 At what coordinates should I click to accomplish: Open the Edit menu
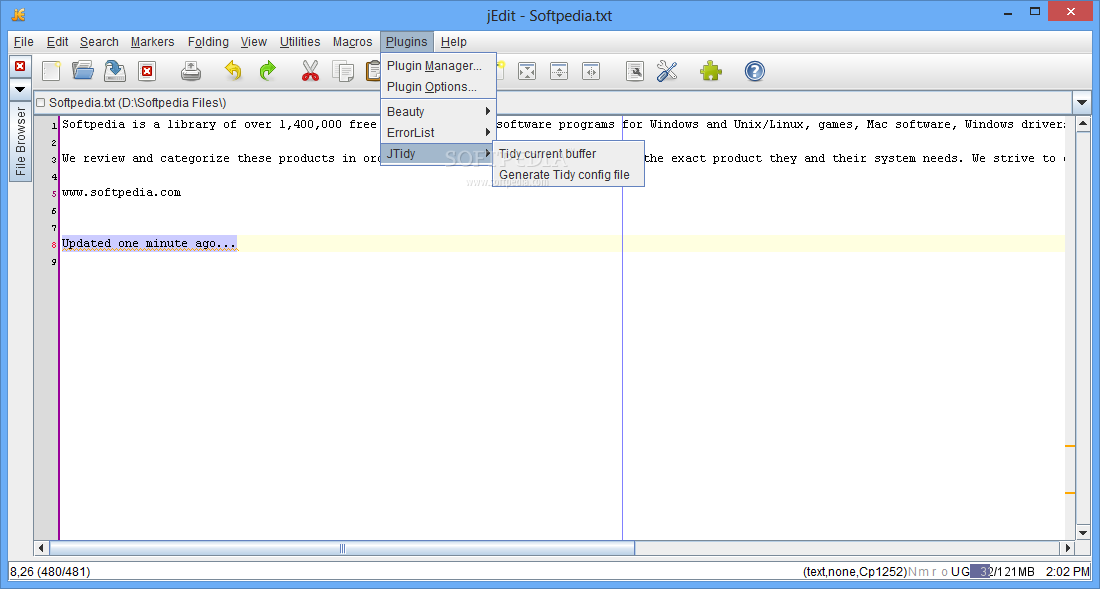pyautogui.click(x=58, y=42)
